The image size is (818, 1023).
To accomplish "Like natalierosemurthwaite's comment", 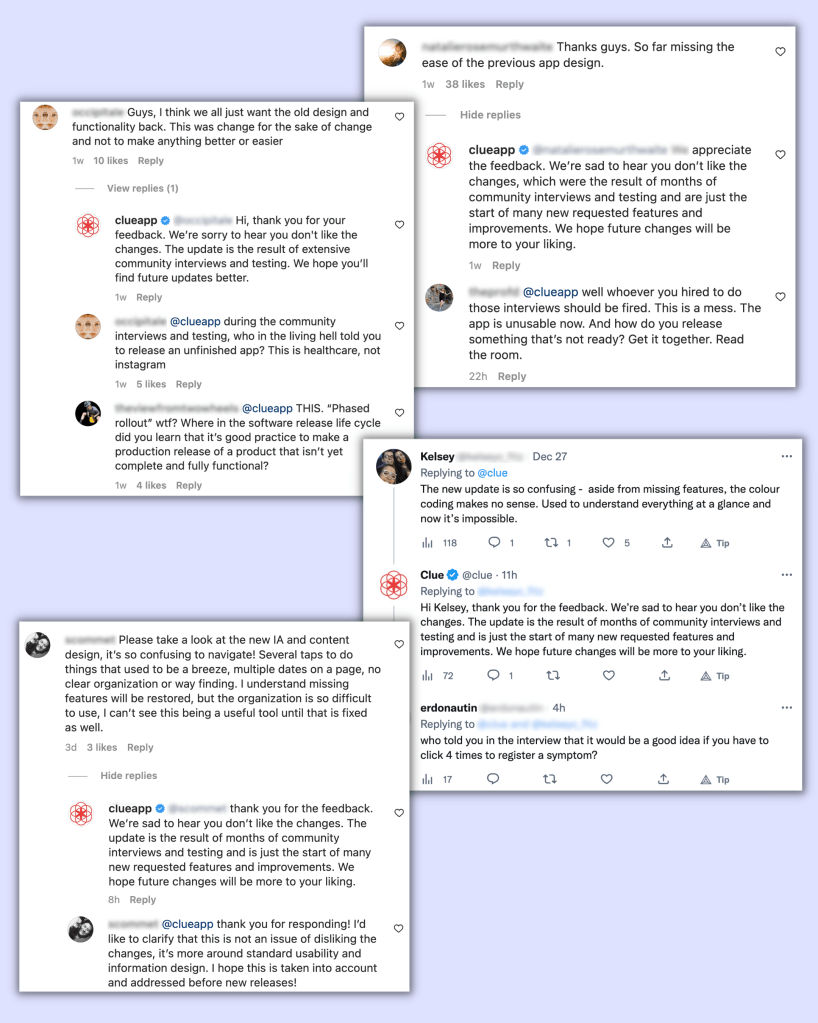I will click(x=780, y=52).
